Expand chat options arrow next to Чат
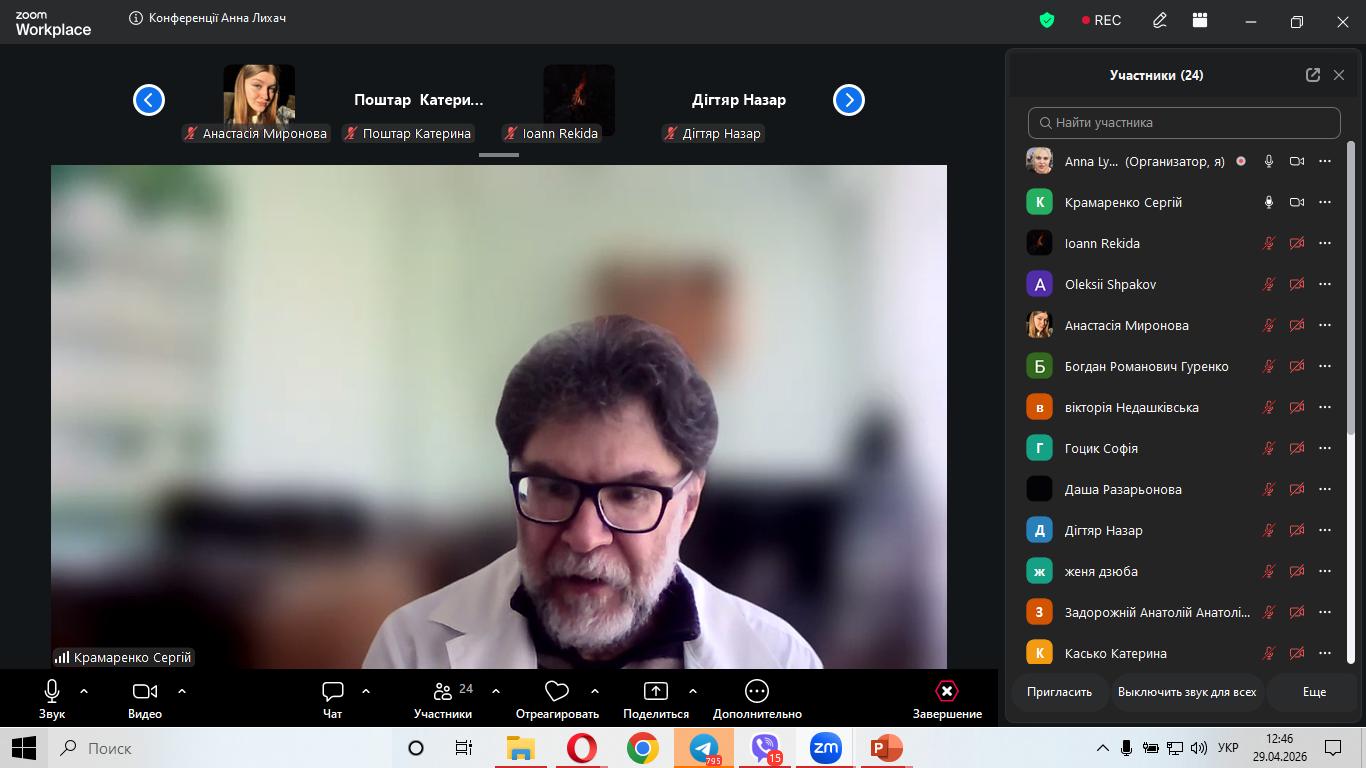Screen dimensions: 1366x768 coord(366,691)
